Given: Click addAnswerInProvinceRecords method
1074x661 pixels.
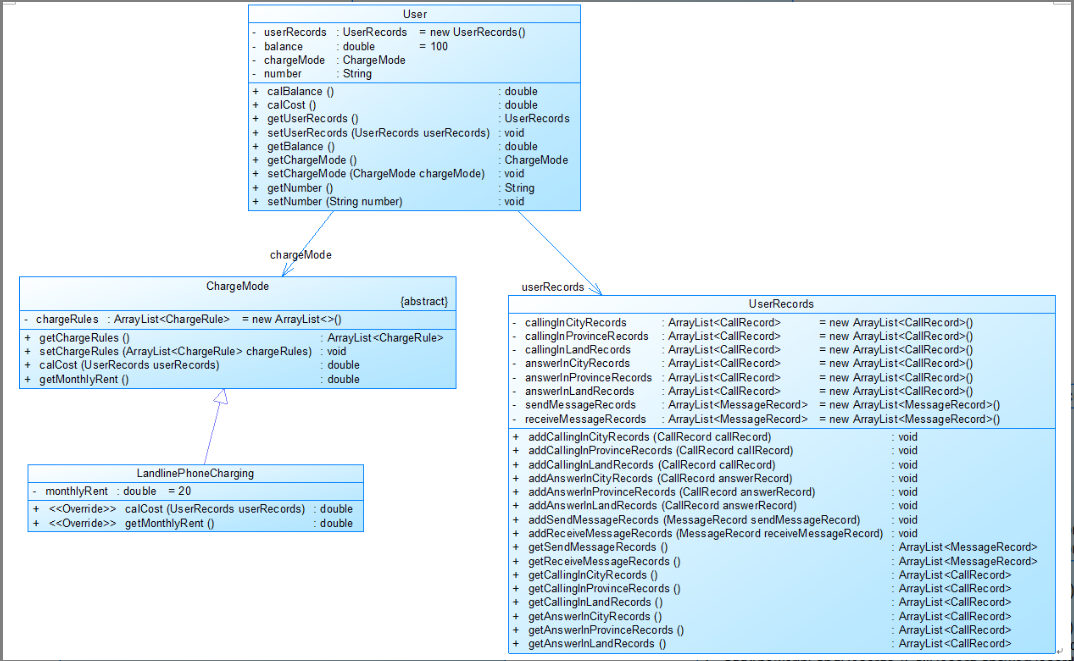Looking at the screenshot, I should pos(716,492).
